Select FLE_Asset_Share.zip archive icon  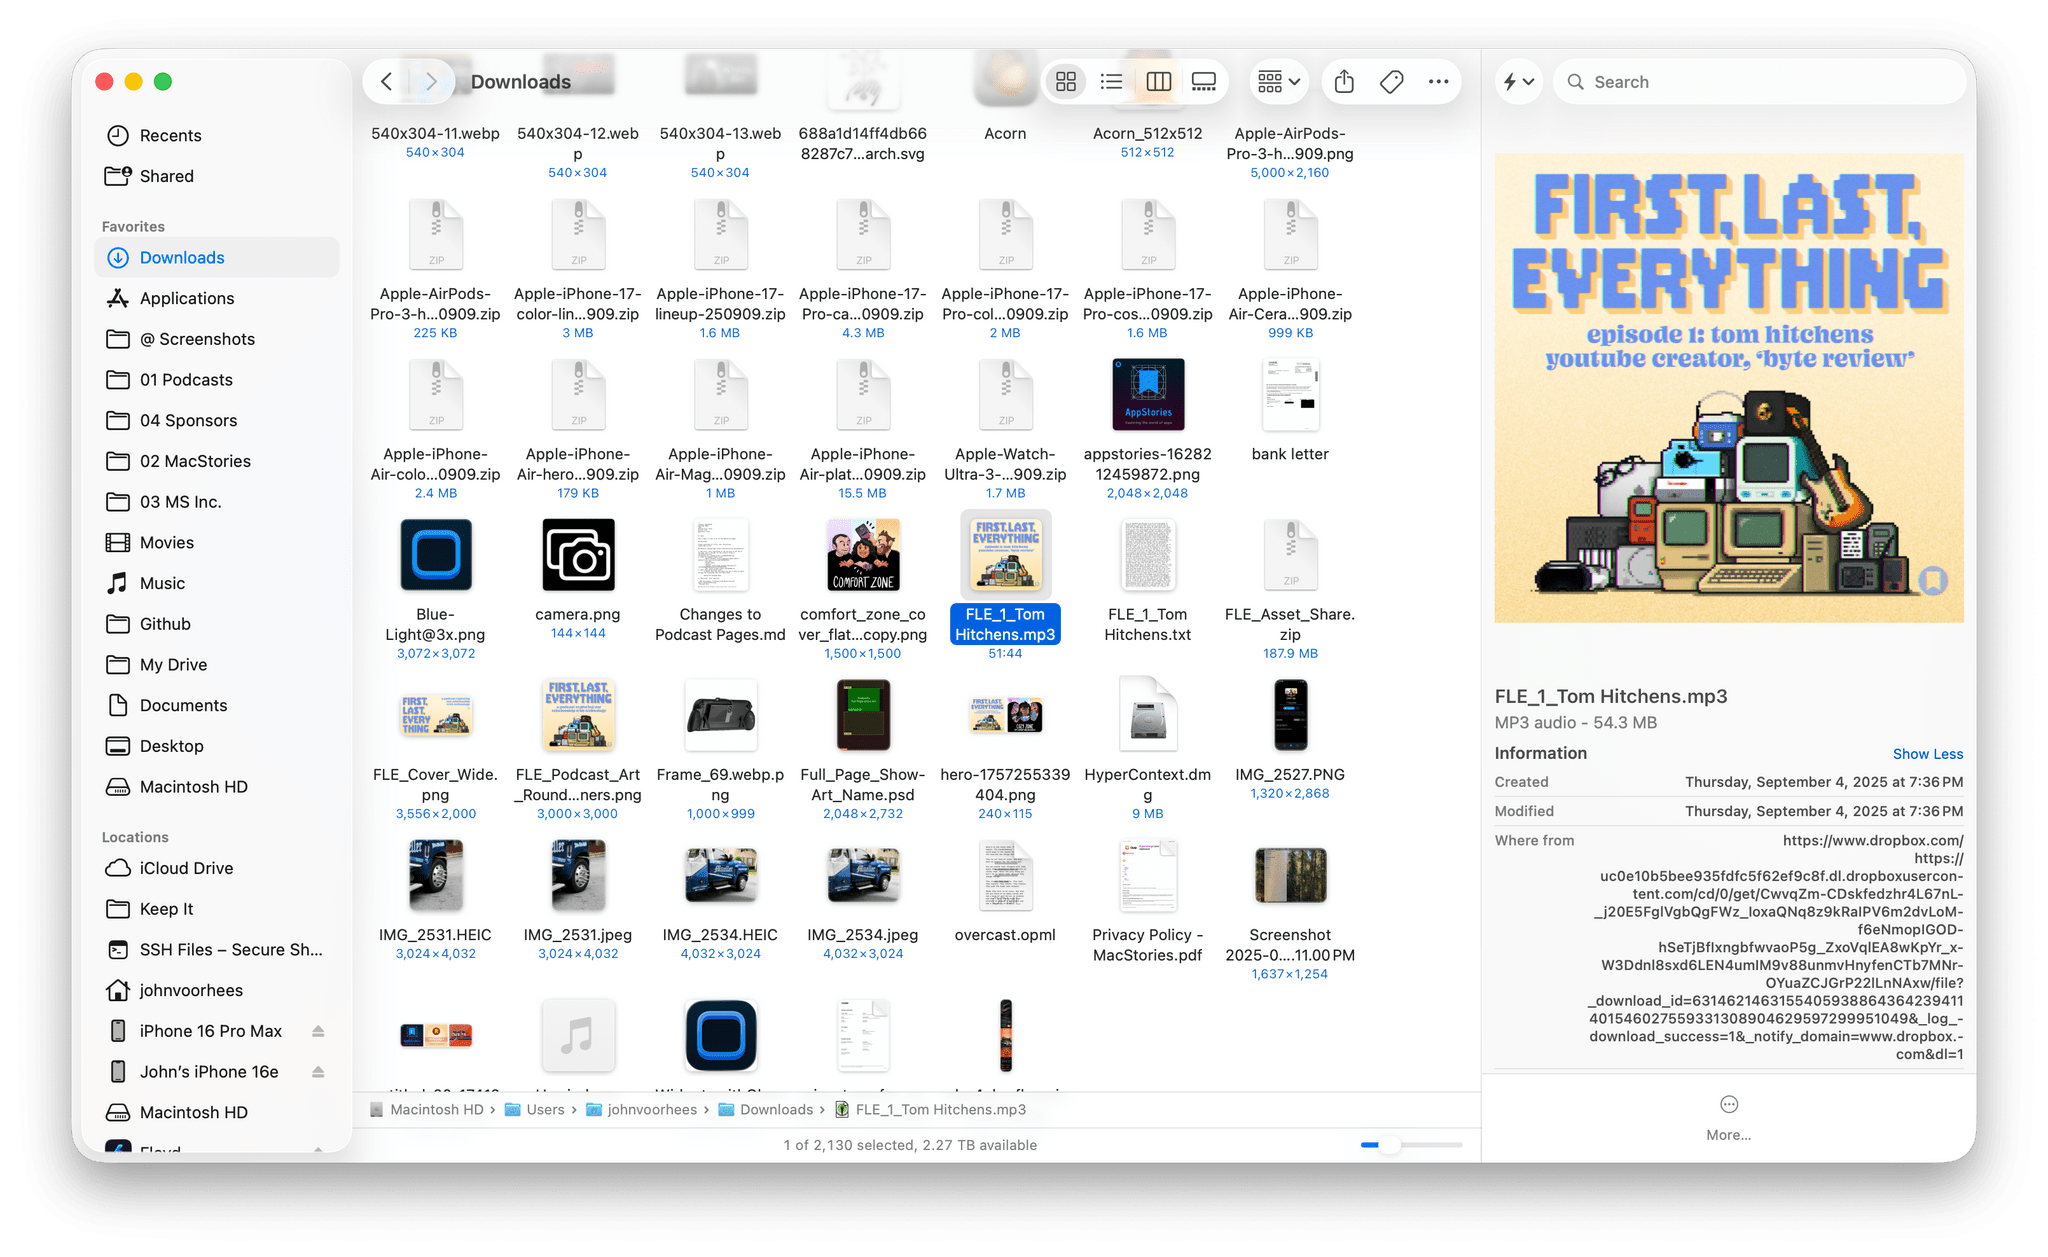pyautogui.click(x=1290, y=555)
